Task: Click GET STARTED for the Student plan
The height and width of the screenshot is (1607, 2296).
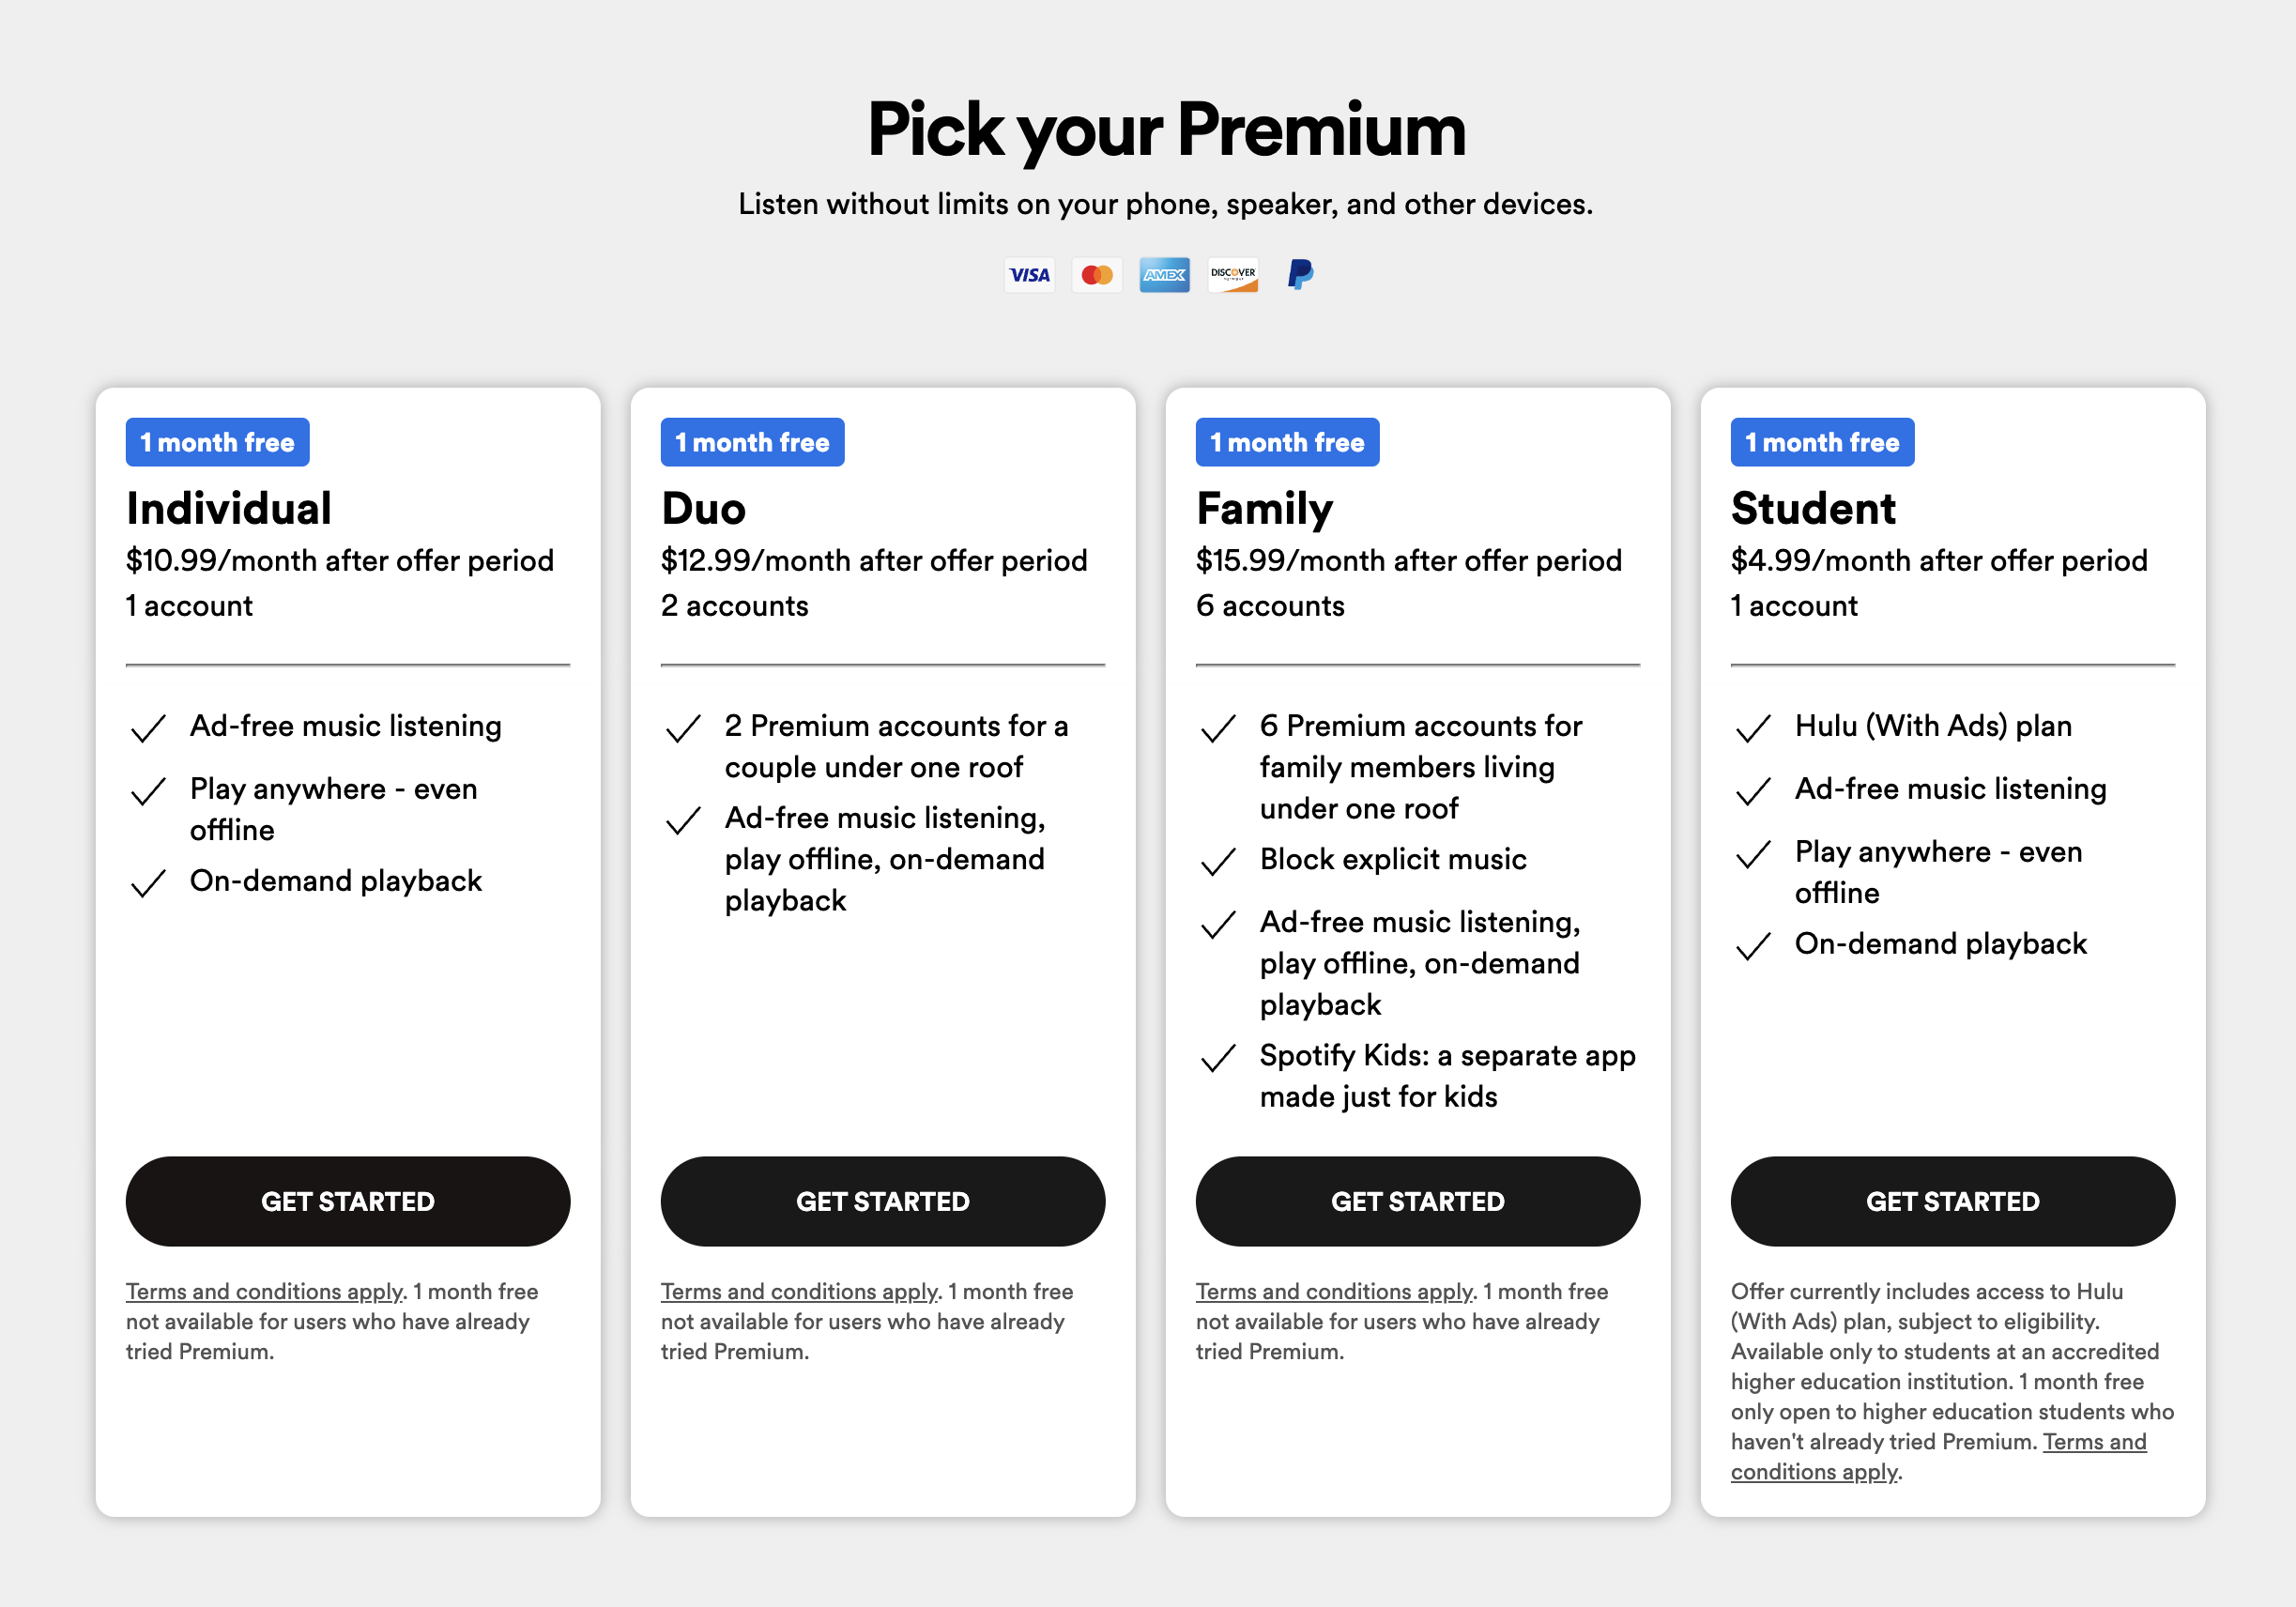Action: pyautogui.click(x=1953, y=1201)
